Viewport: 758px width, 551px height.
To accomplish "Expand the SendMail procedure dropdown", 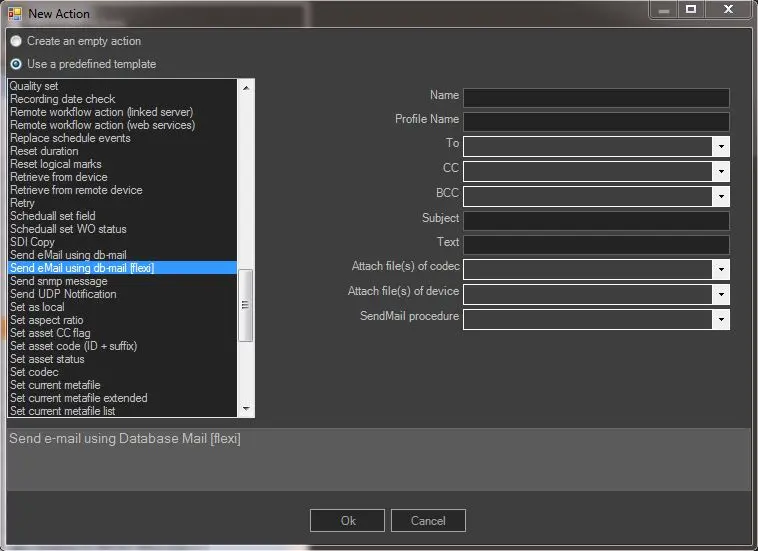I will 720,319.
